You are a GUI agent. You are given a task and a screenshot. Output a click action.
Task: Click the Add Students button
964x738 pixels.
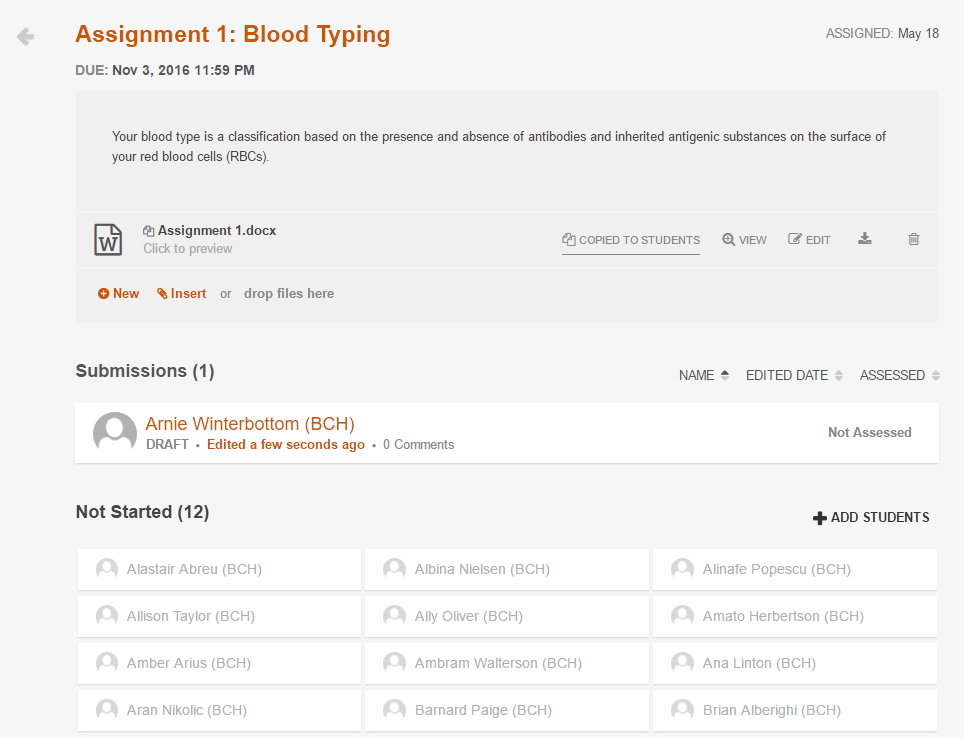871,518
